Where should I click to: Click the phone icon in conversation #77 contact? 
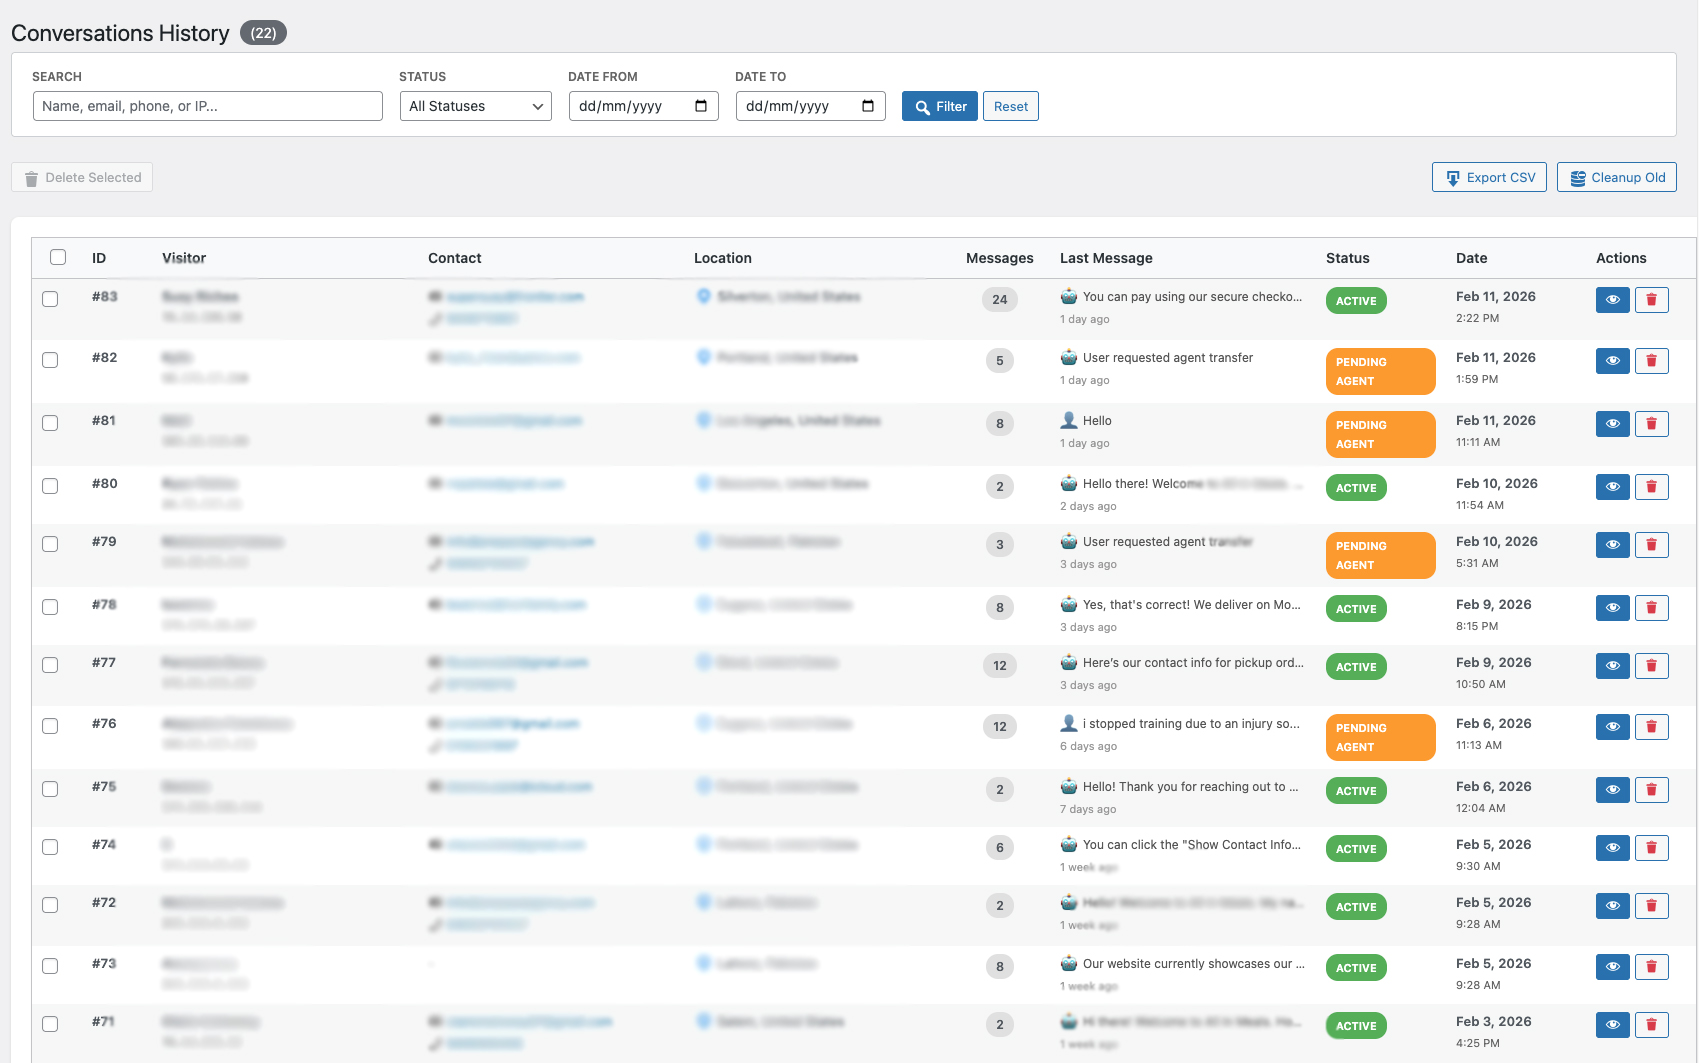434,685
